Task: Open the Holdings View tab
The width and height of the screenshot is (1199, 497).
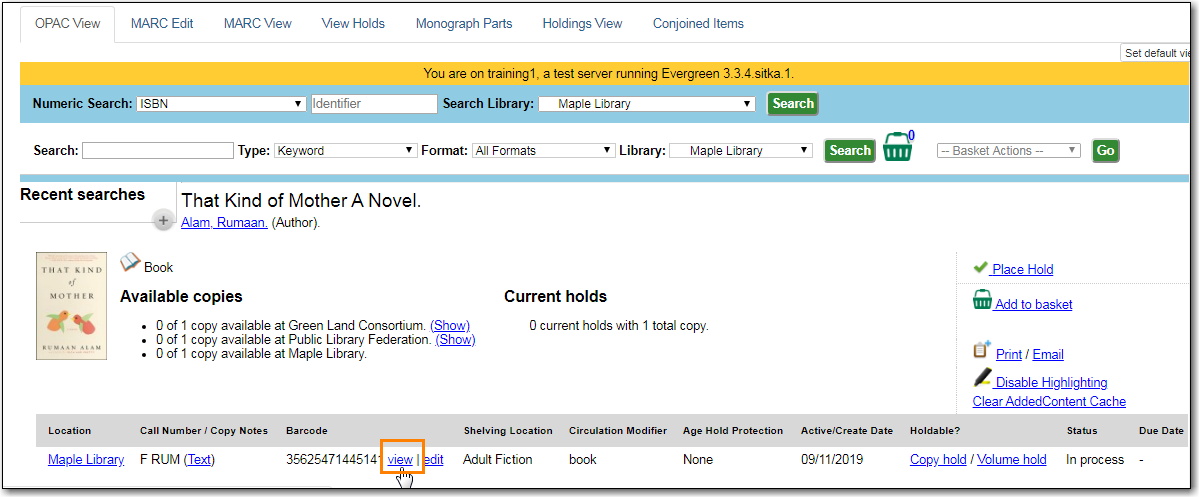Action: pos(582,23)
